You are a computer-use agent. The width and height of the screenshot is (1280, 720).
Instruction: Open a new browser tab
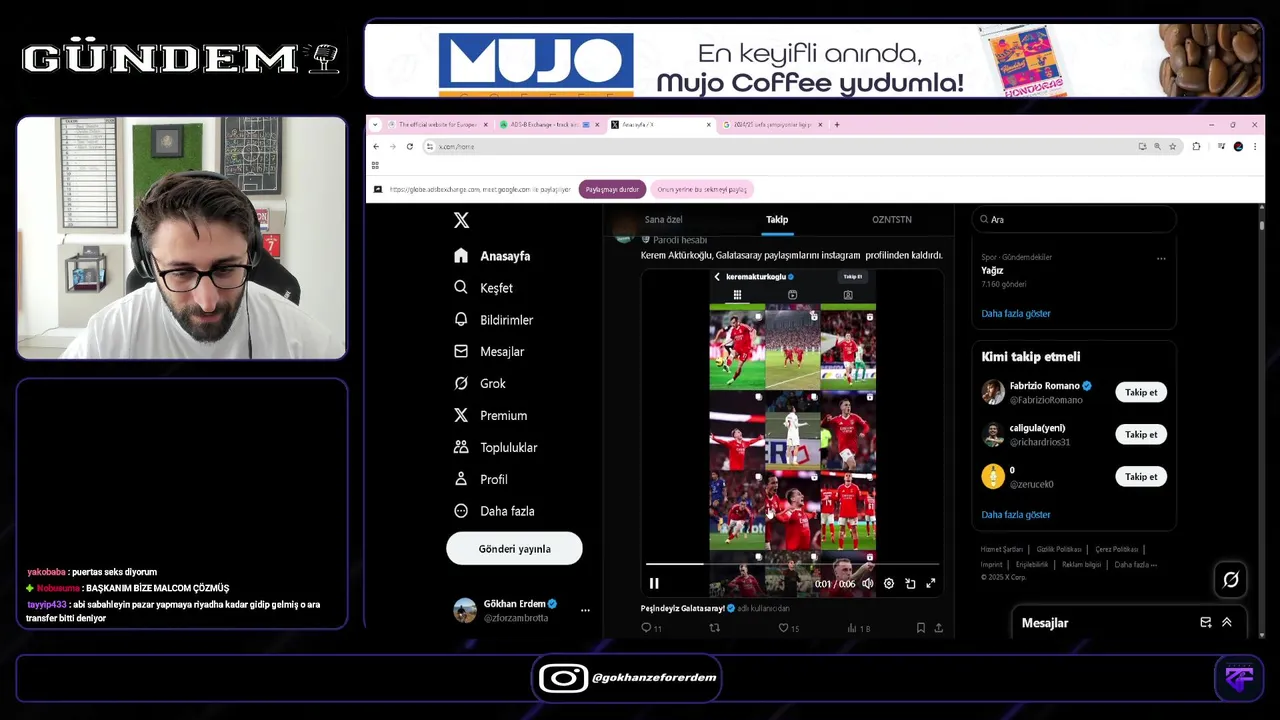(837, 125)
